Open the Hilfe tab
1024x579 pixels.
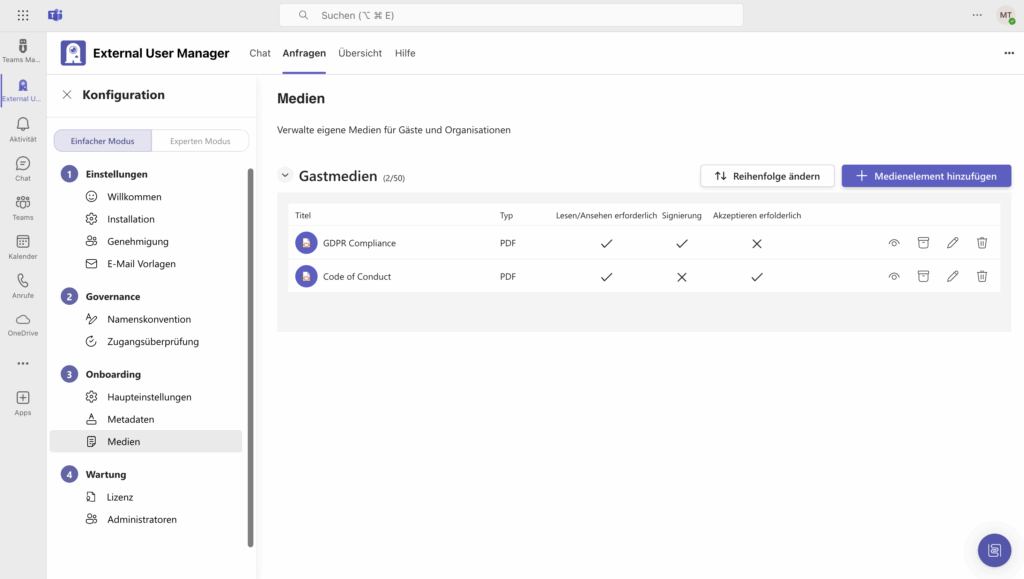(405, 53)
